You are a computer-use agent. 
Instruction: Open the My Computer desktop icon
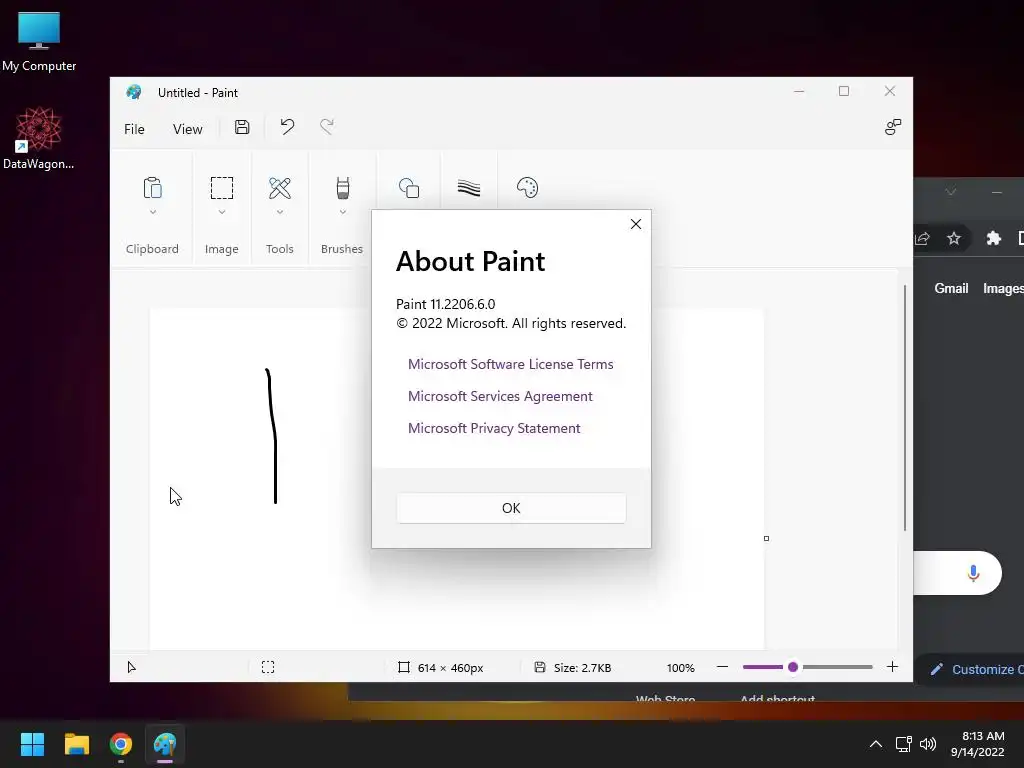39,40
